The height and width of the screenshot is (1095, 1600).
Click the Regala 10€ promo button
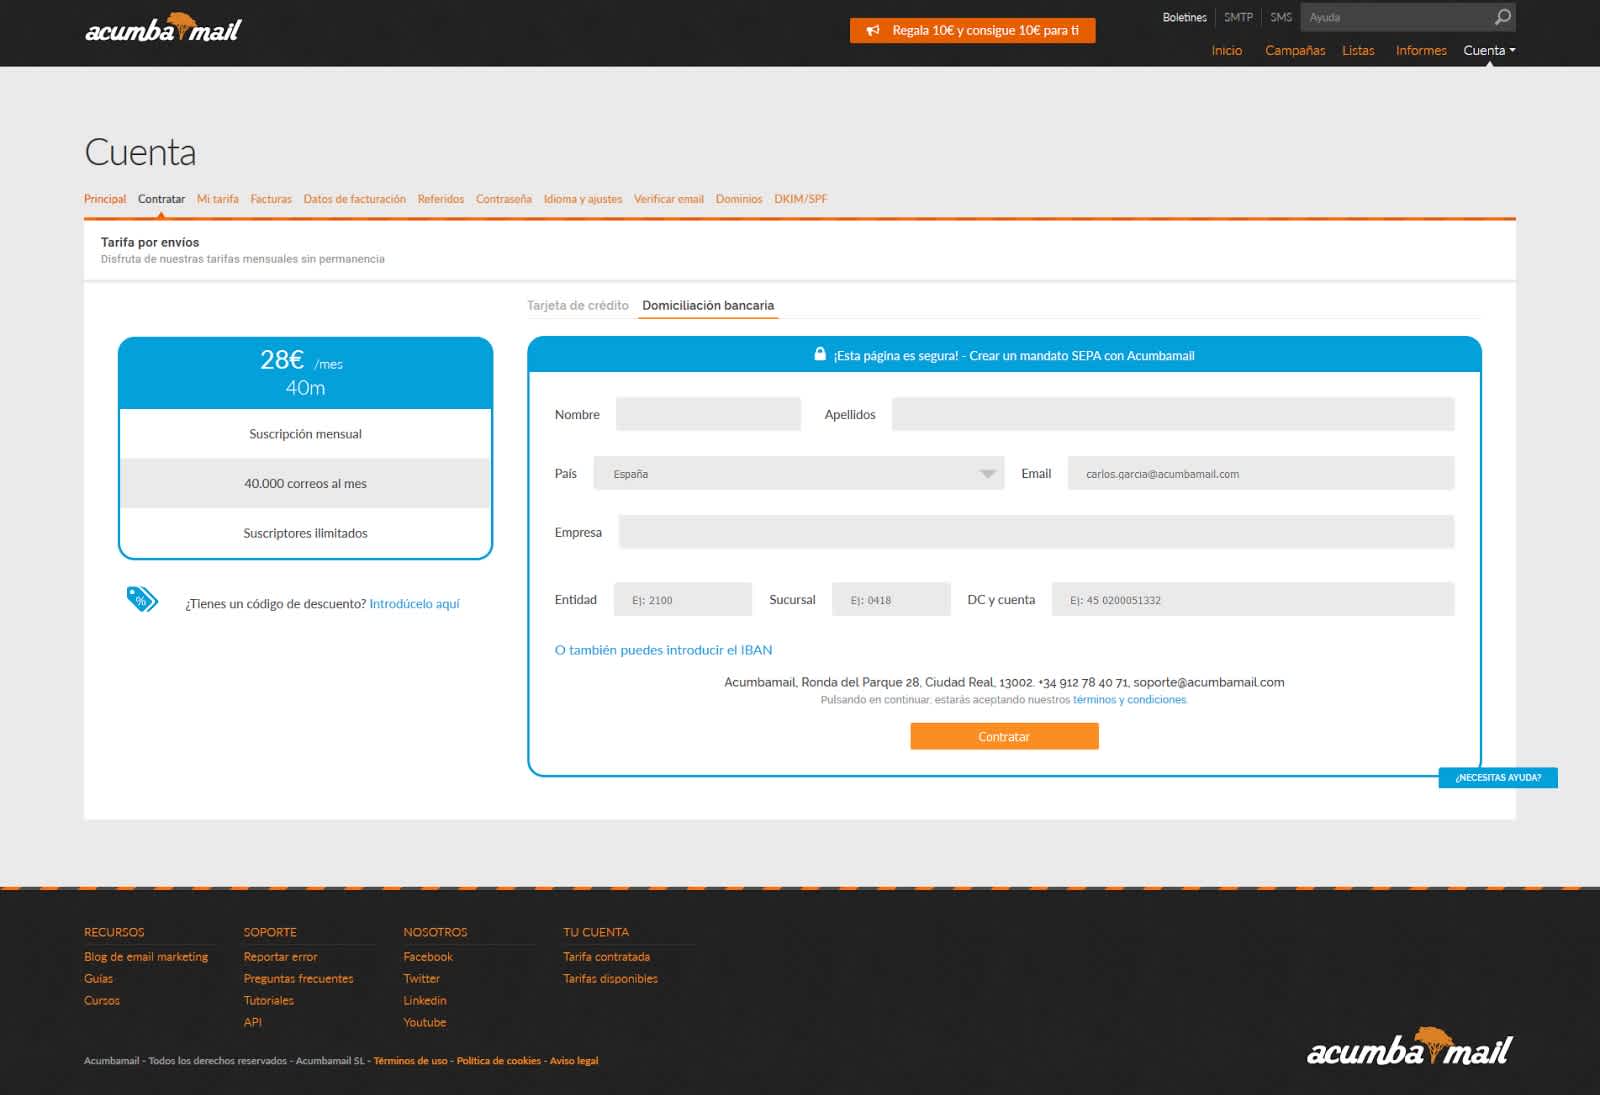[972, 31]
